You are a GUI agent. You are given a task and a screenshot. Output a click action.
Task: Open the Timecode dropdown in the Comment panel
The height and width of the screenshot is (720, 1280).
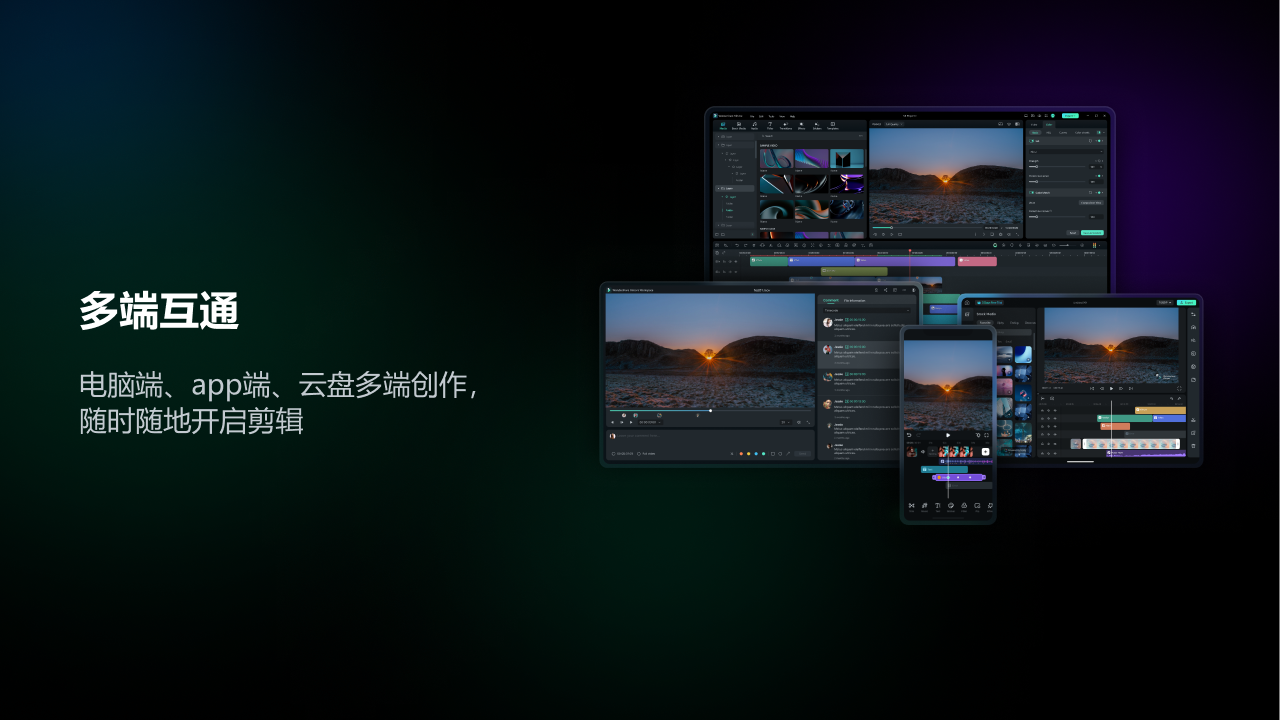point(866,311)
